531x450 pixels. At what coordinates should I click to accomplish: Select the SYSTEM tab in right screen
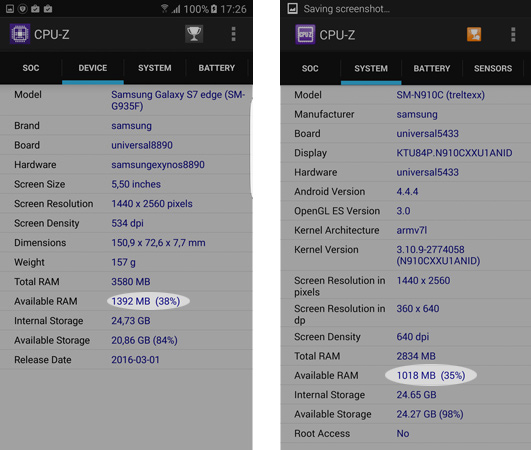(371, 68)
